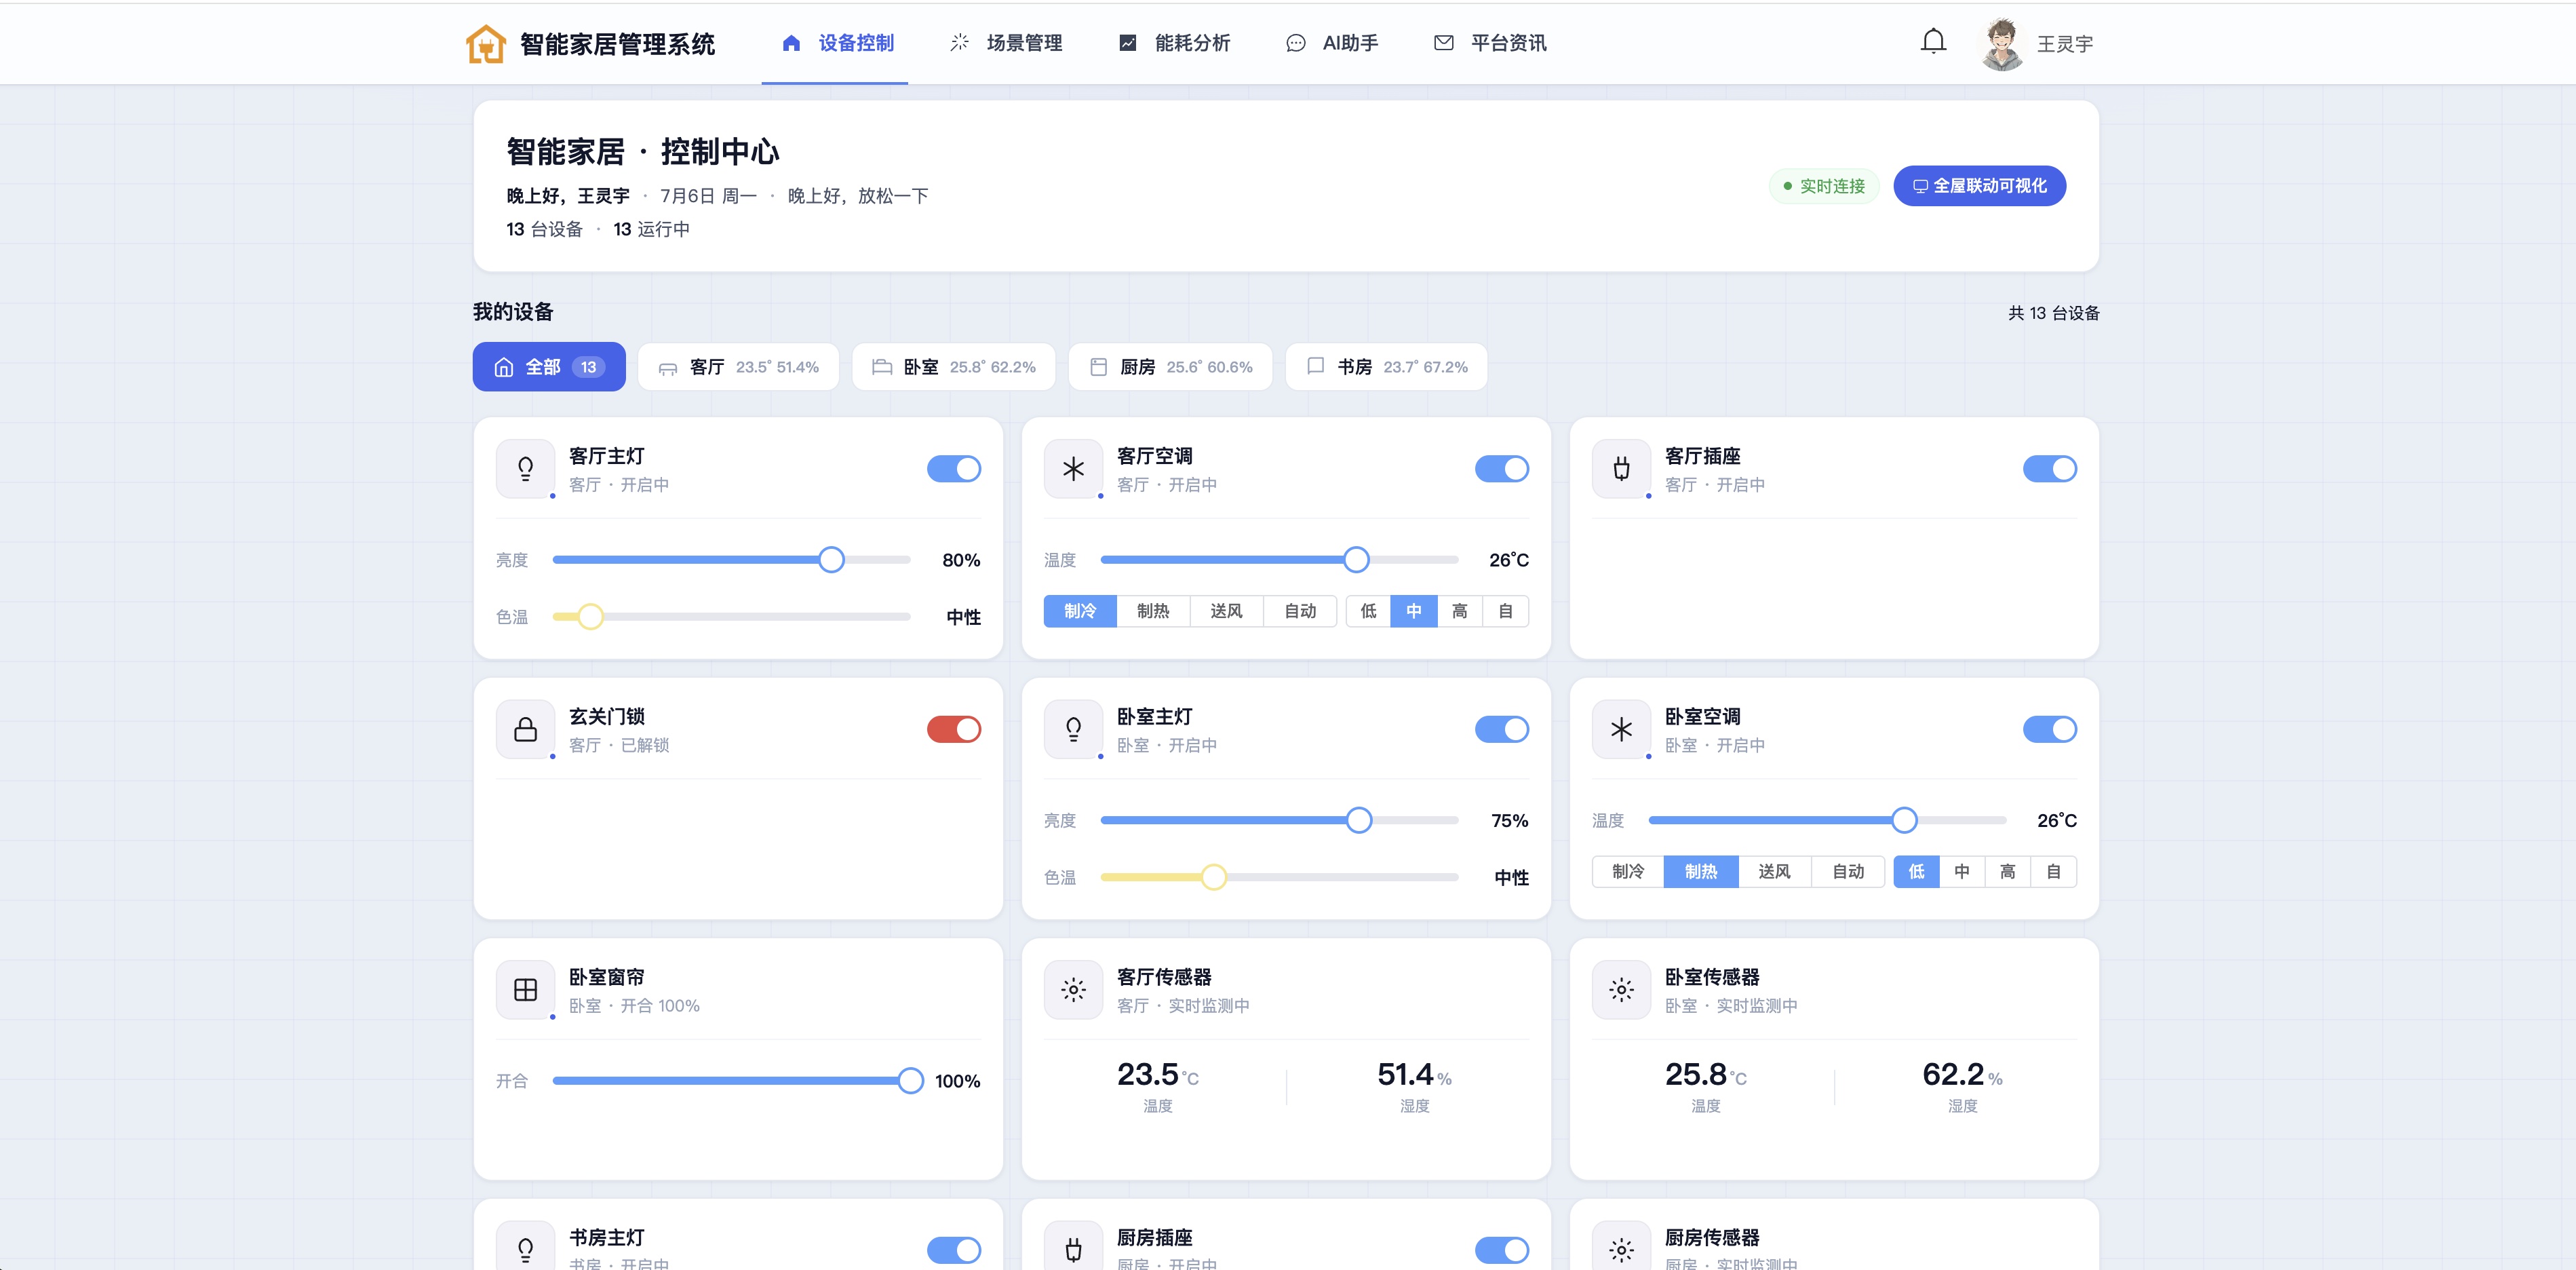Click the 卧室窗帘 开合 slider
This screenshot has height=1270, width=2576.
point(738,1081)
